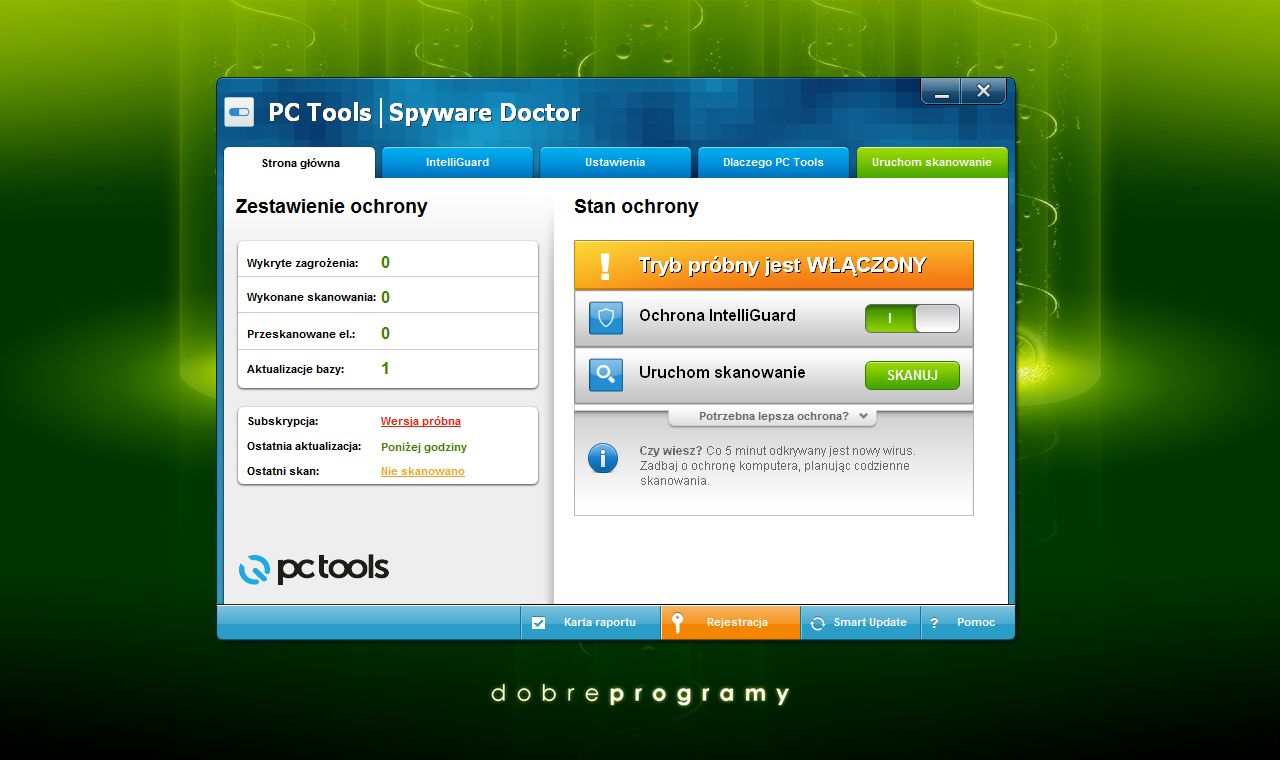Open the IntelliGuard tab
1280x760 pixels.
point(457,162)
